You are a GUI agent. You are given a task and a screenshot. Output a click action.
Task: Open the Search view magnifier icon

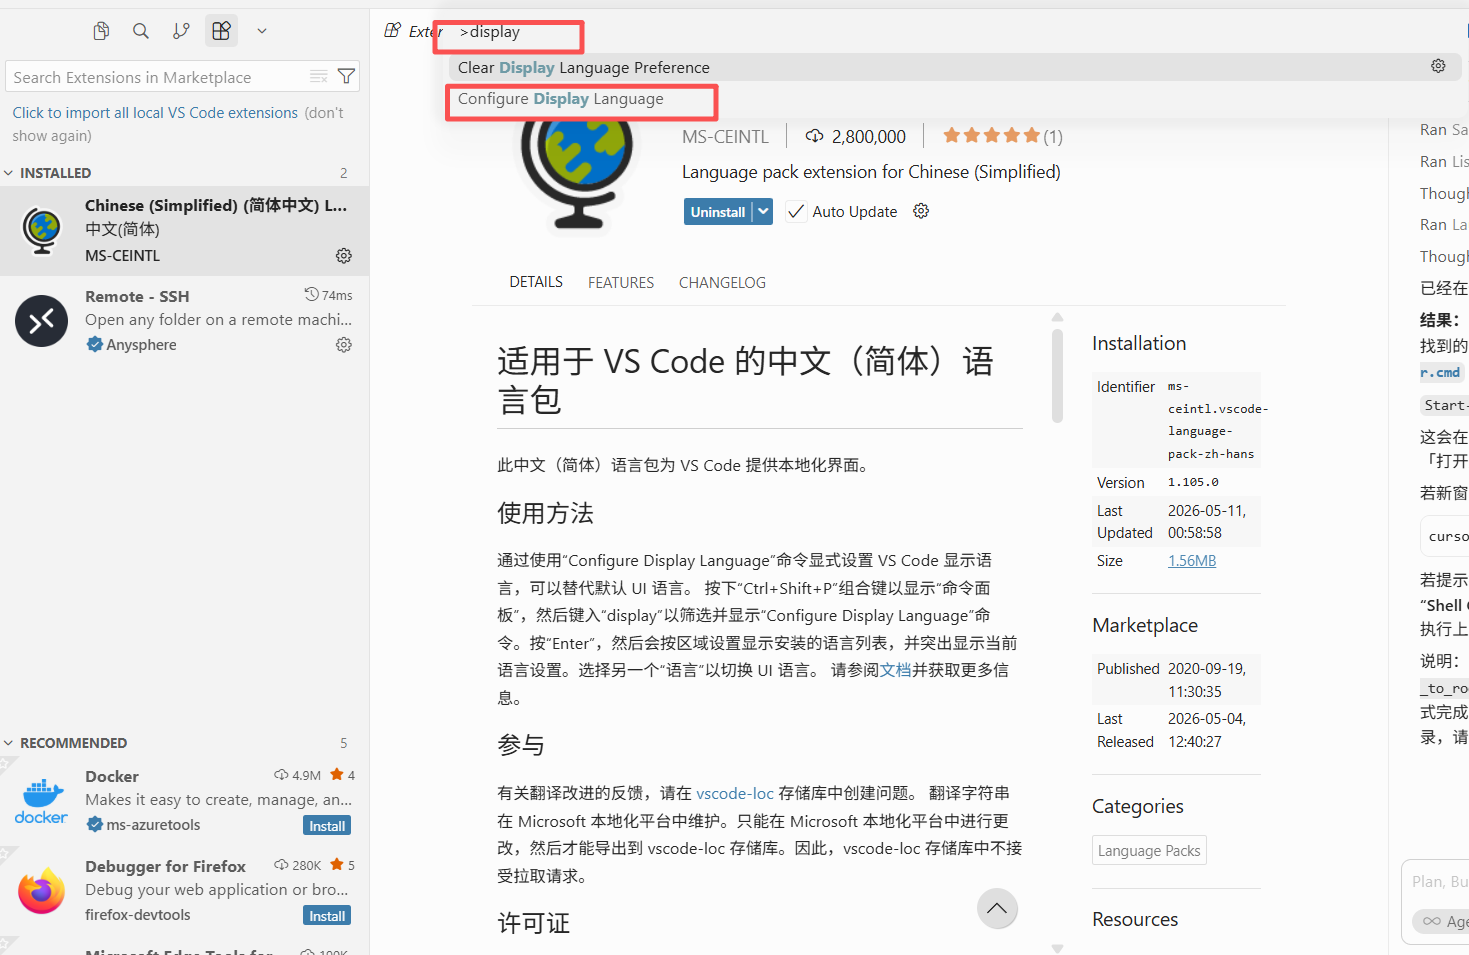click(x=141, y=31)
